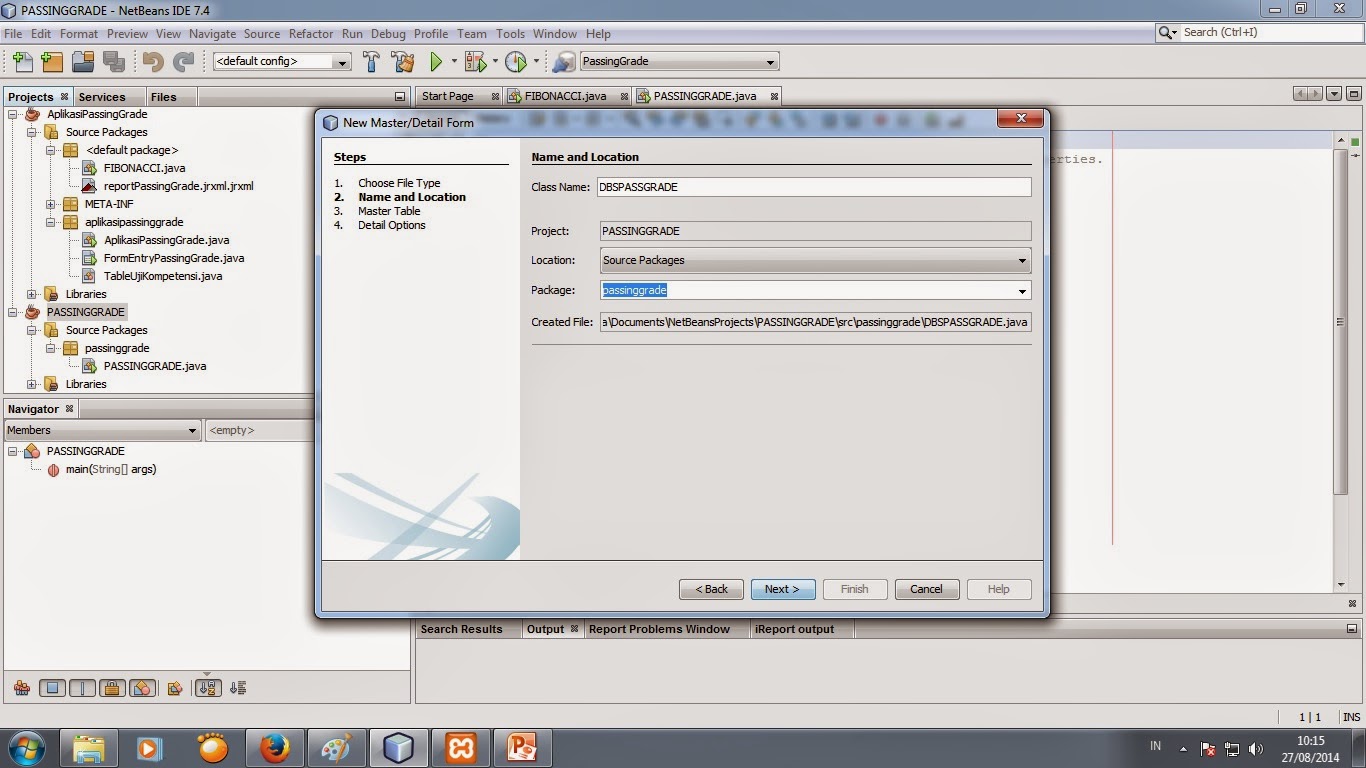1366x768 pixels.
Task: Click the New File toolbar icon
Action: [22, 62]
